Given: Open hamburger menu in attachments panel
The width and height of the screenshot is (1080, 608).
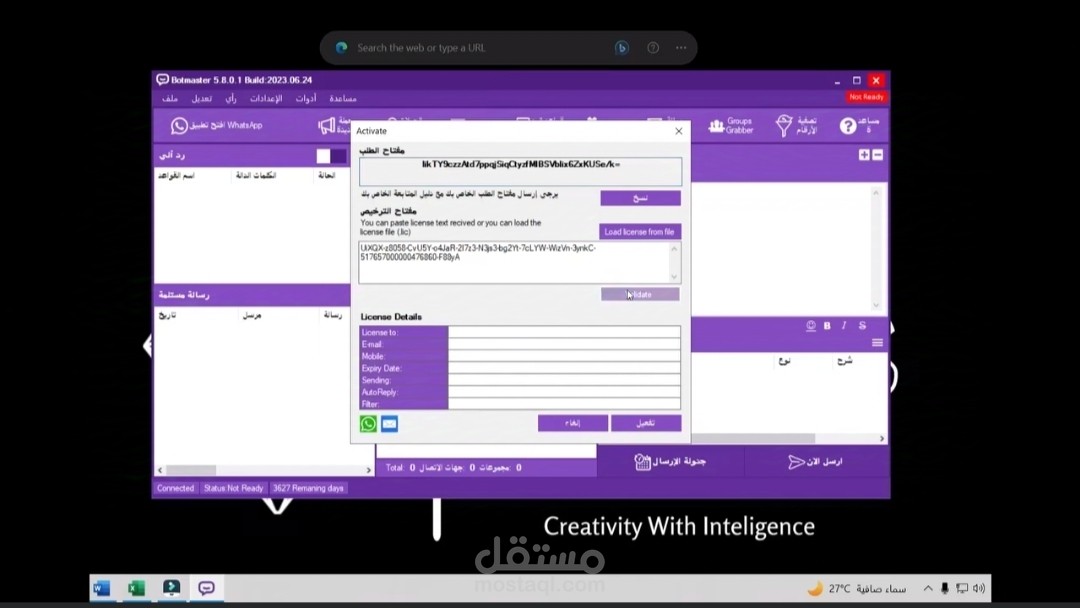Looking at the screenshot, I should [x=878, y=342].
